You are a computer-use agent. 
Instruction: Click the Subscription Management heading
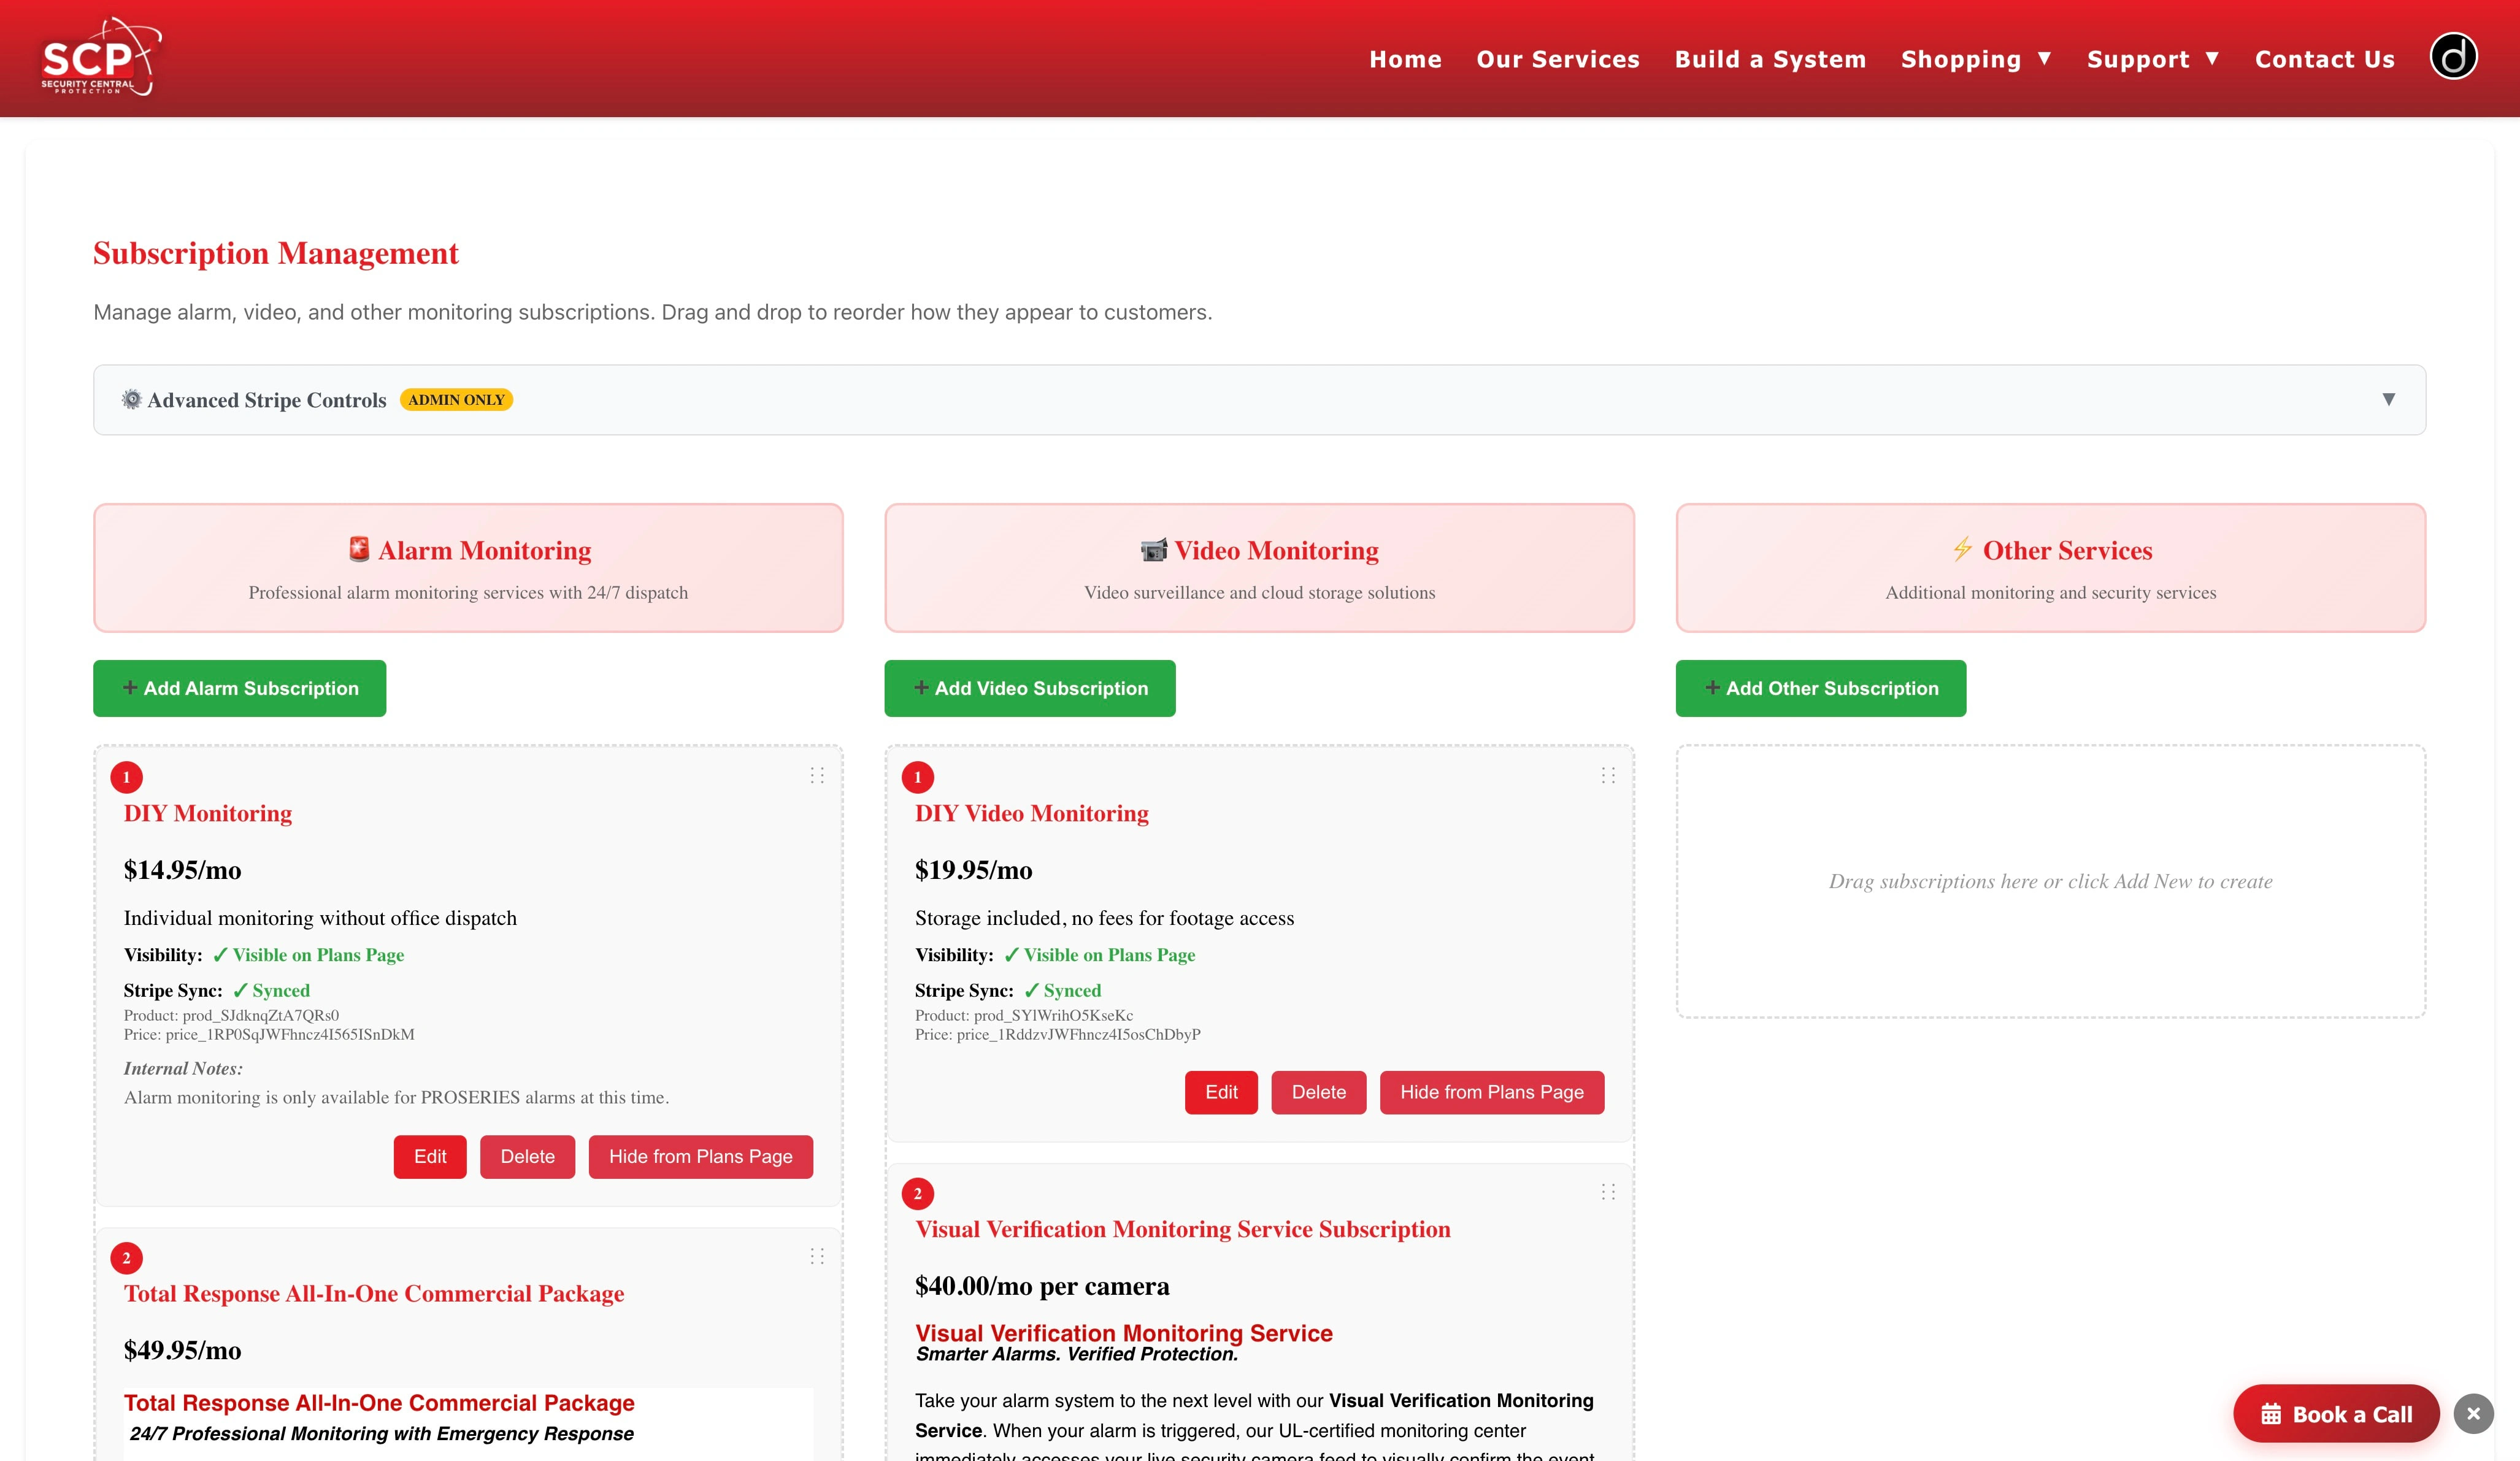[275, 253]
